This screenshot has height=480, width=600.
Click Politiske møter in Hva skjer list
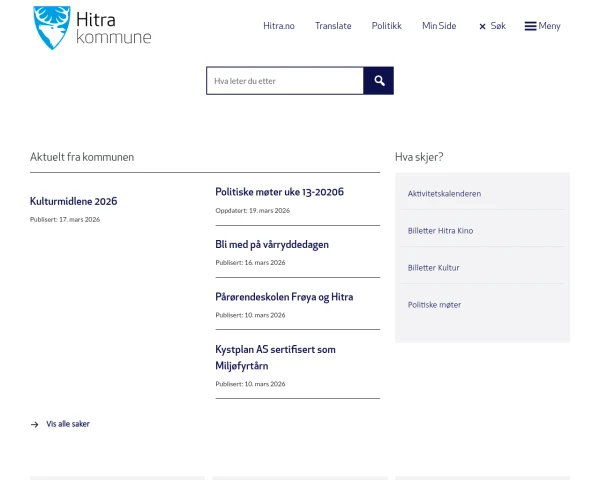[434, 304]
